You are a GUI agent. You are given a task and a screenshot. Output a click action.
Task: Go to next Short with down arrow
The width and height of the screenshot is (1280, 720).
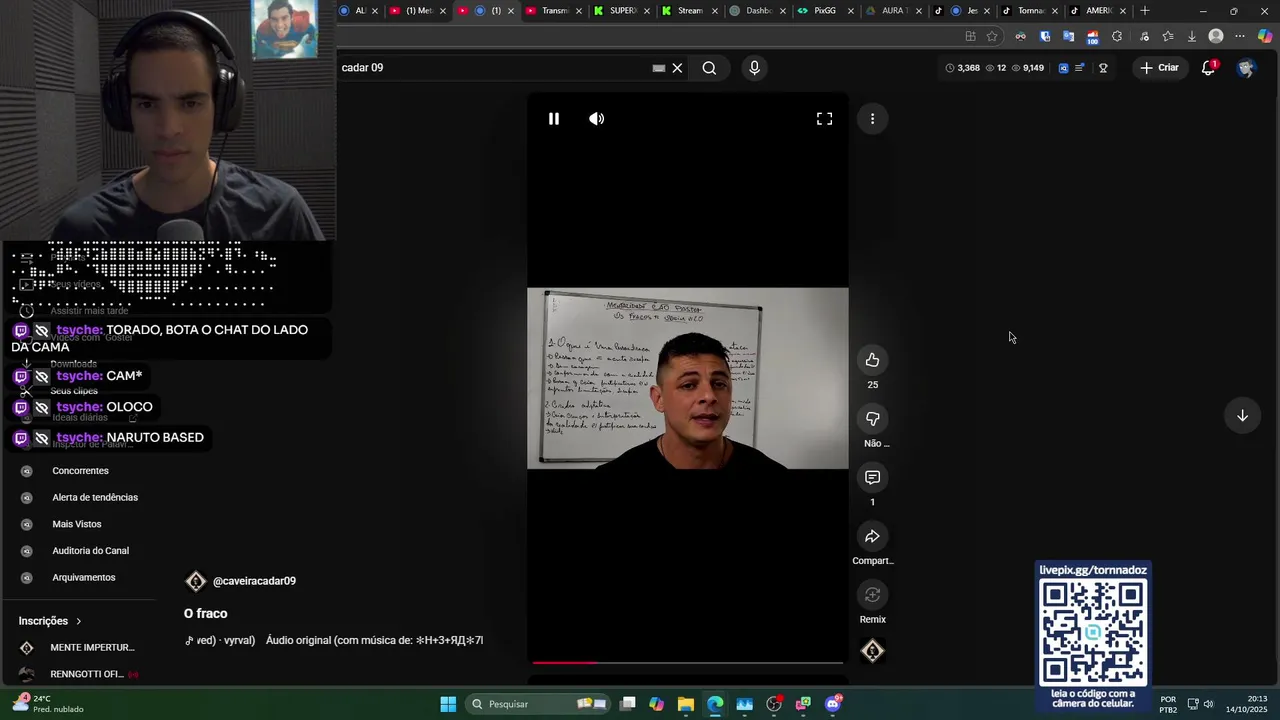1242,416
